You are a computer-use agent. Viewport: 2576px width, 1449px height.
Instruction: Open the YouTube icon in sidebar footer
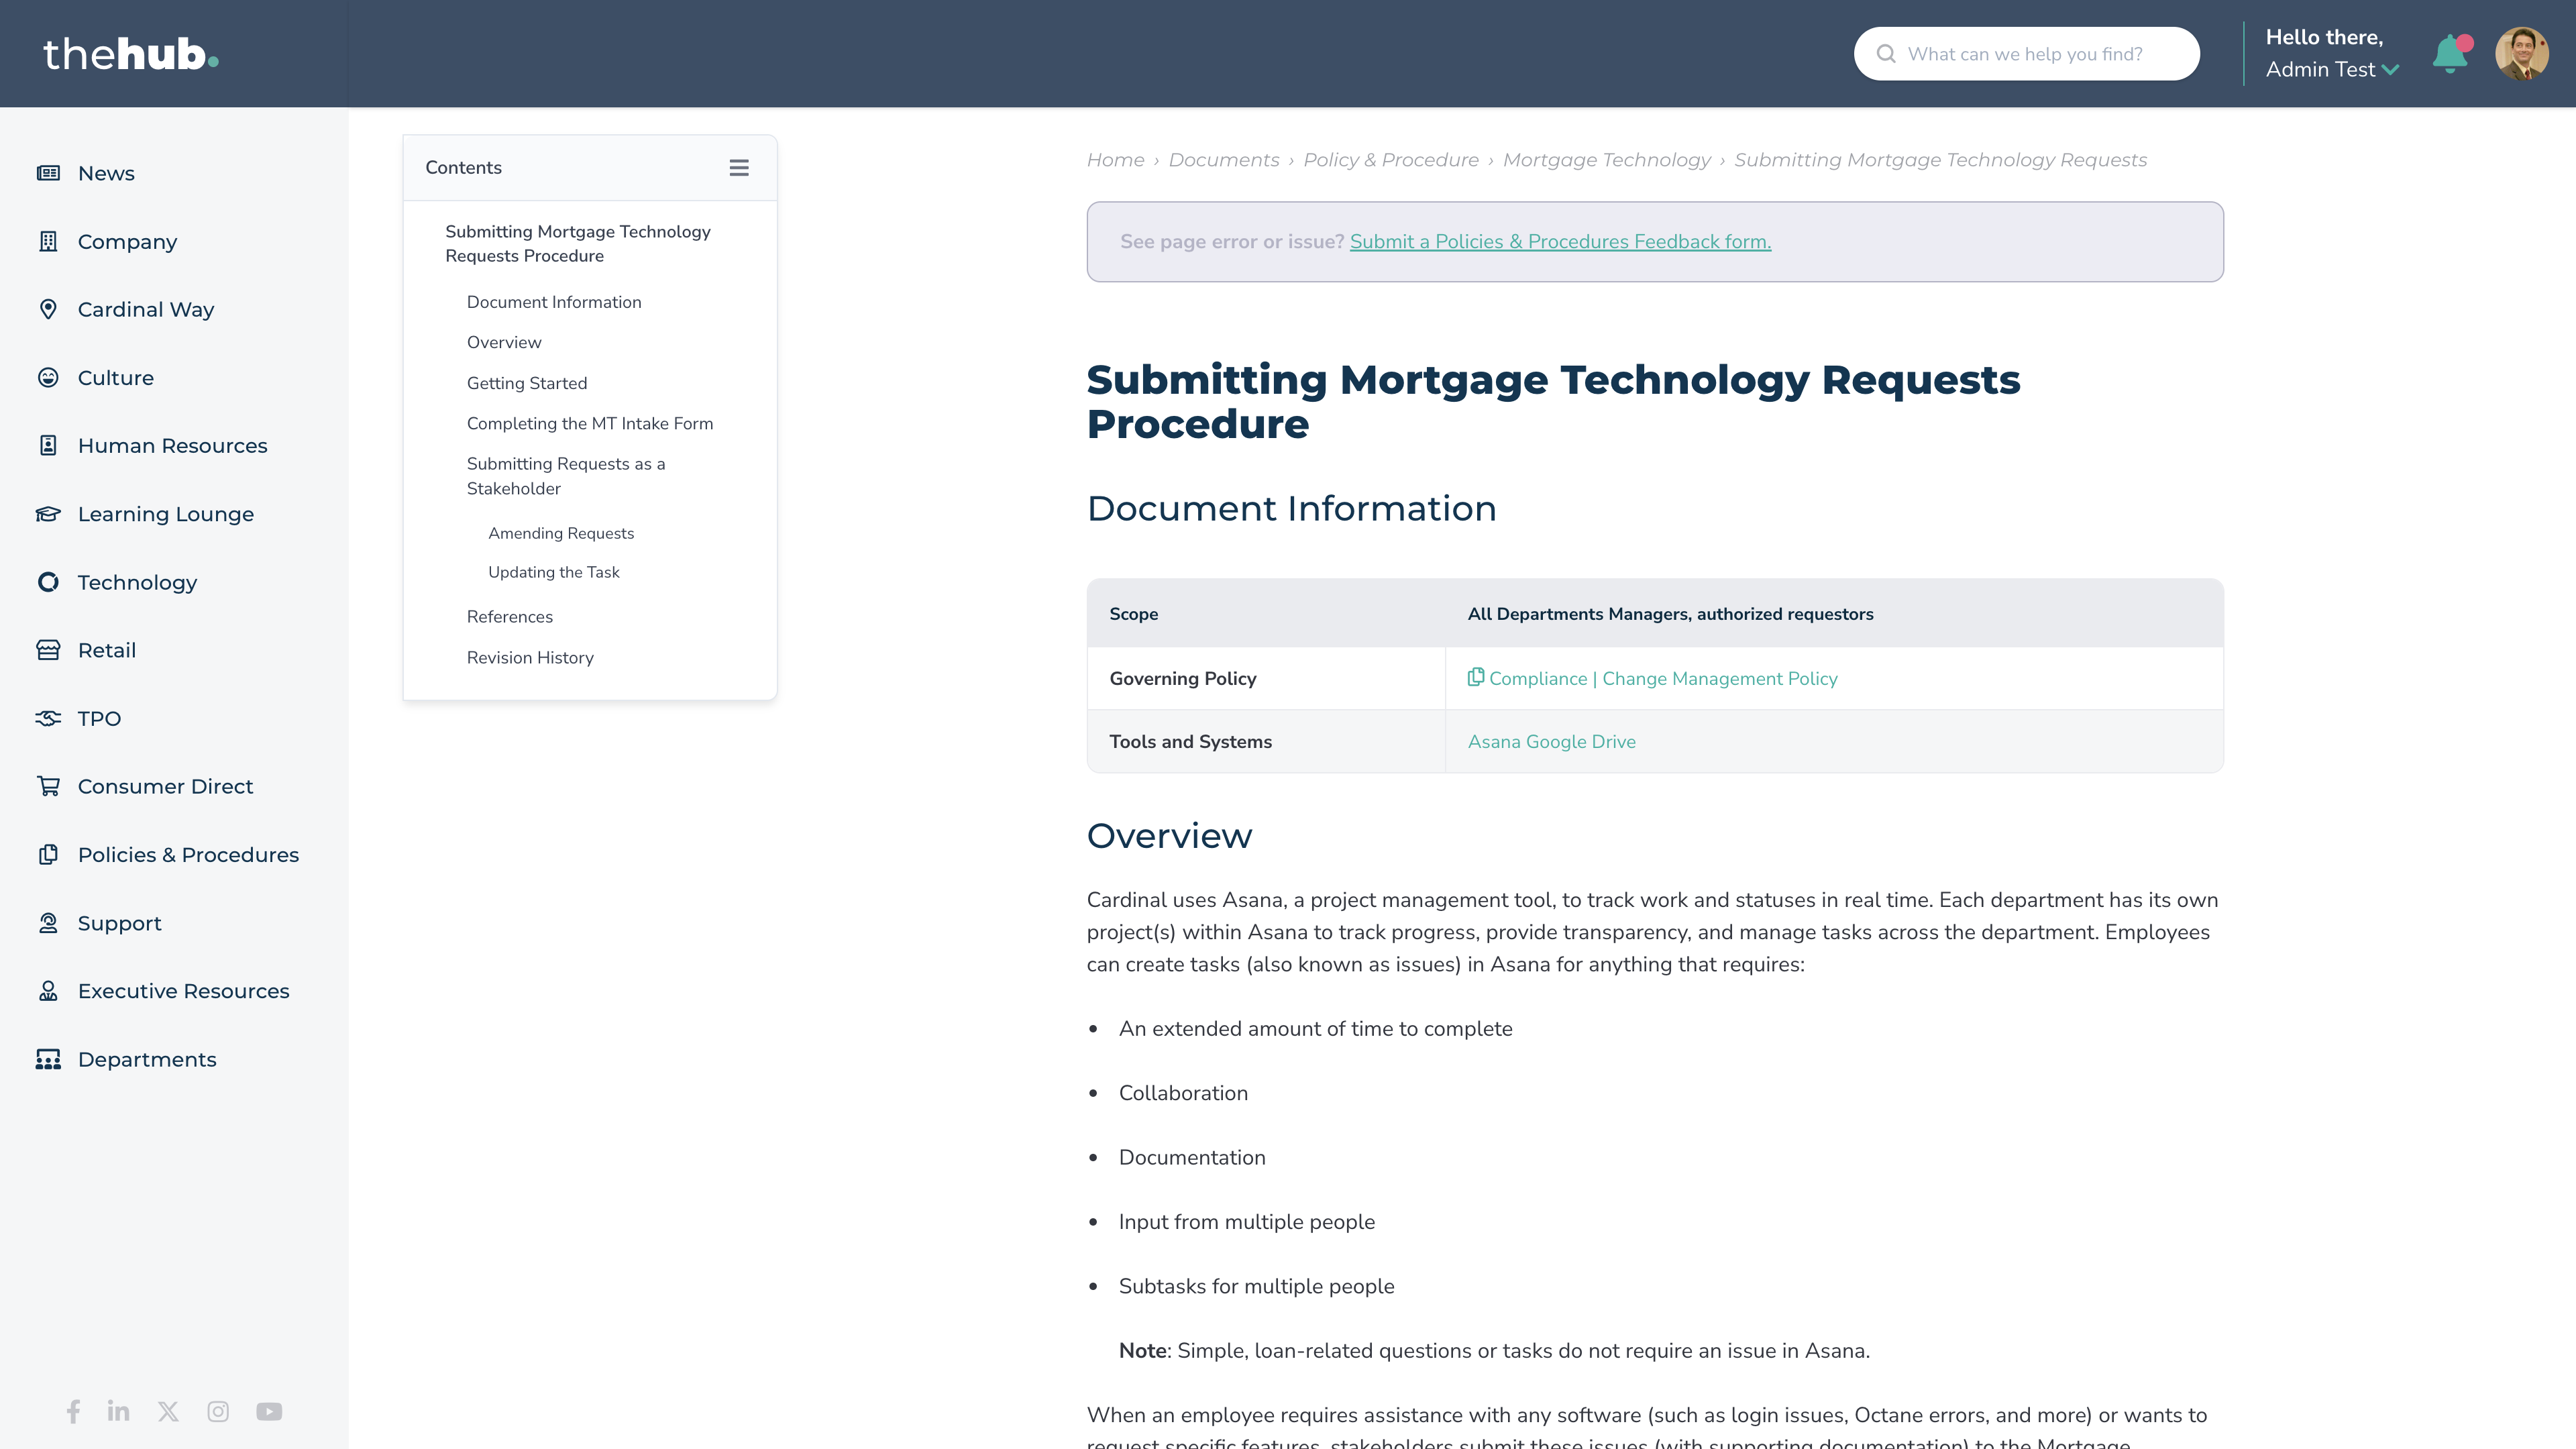pos(269,1411)
